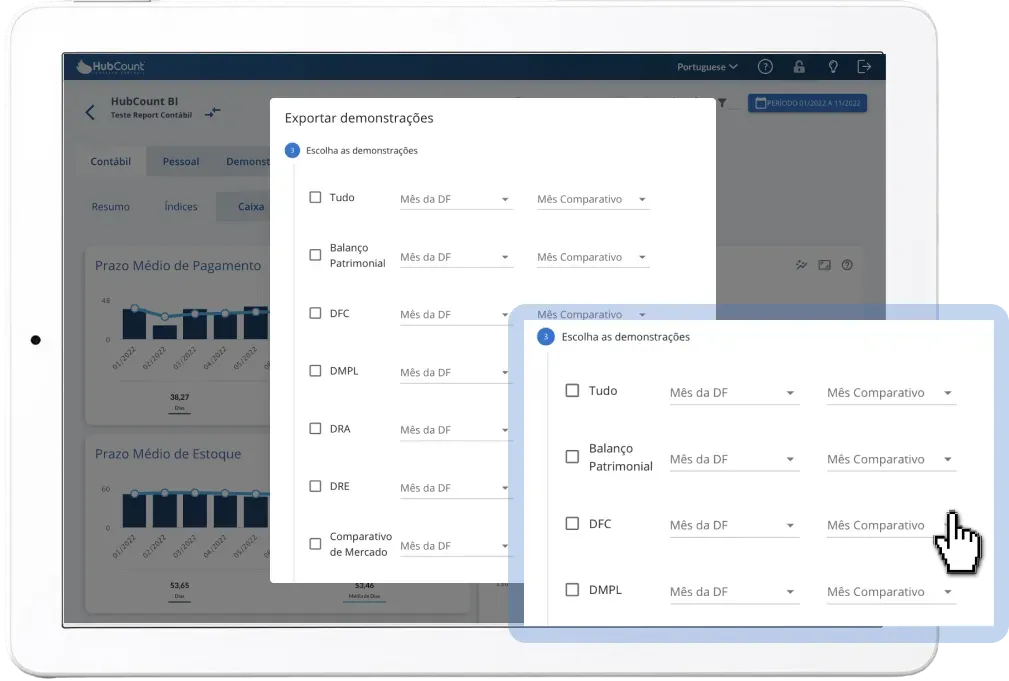Open Tudo's Mês Comparativo dropdown in the inset
Viewport: 1009px width, 681px height.
tap(891, 393)
